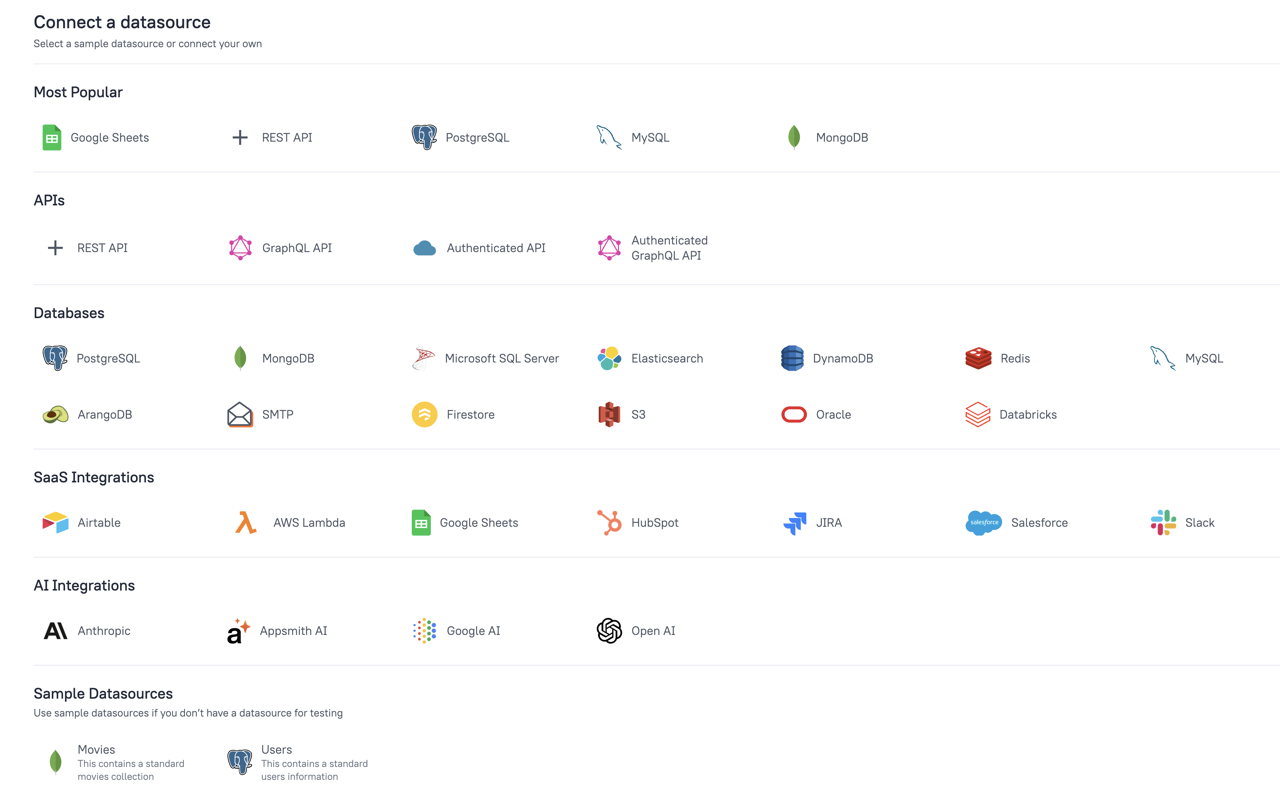Select the GraphQL API icon
This screenshot has width=1280, height=800.
coord(240,248)
